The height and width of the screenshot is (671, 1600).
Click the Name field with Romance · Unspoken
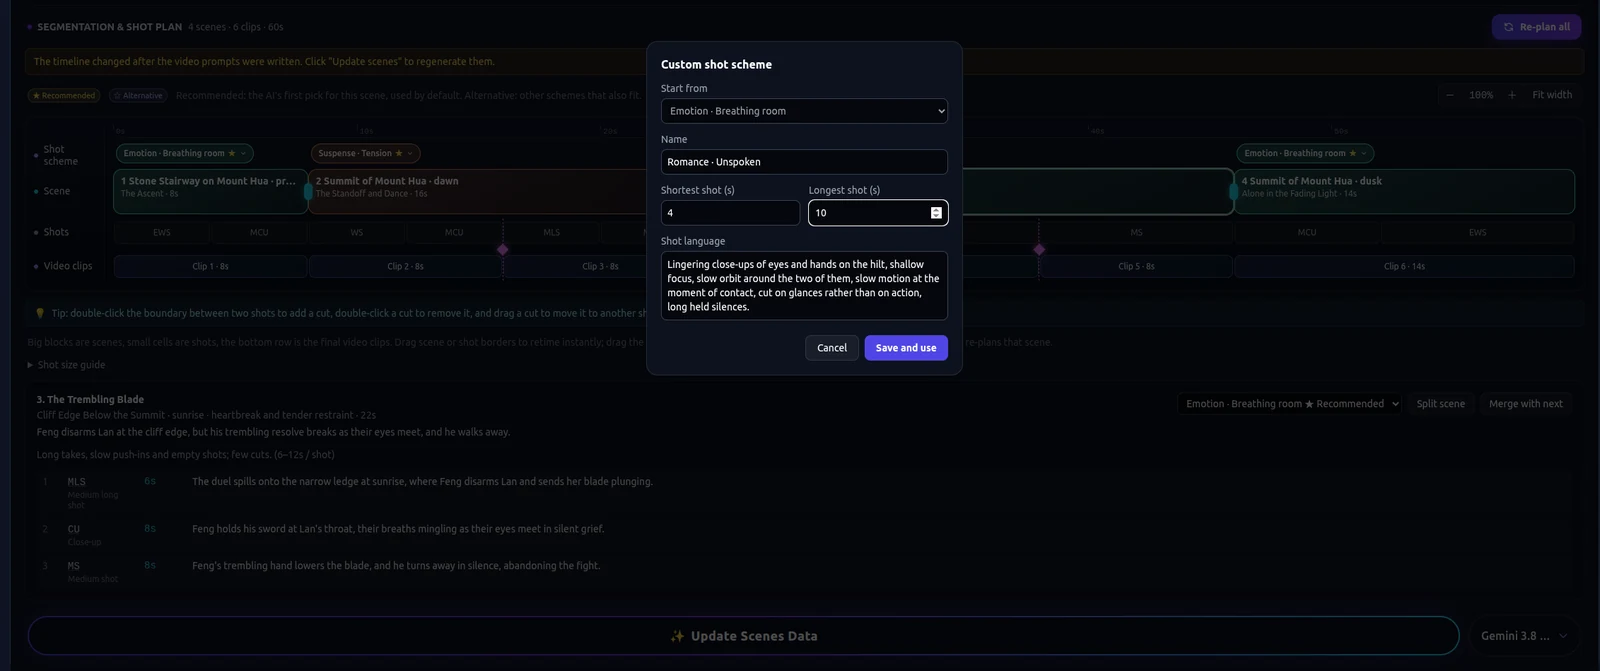pos(804,162)
